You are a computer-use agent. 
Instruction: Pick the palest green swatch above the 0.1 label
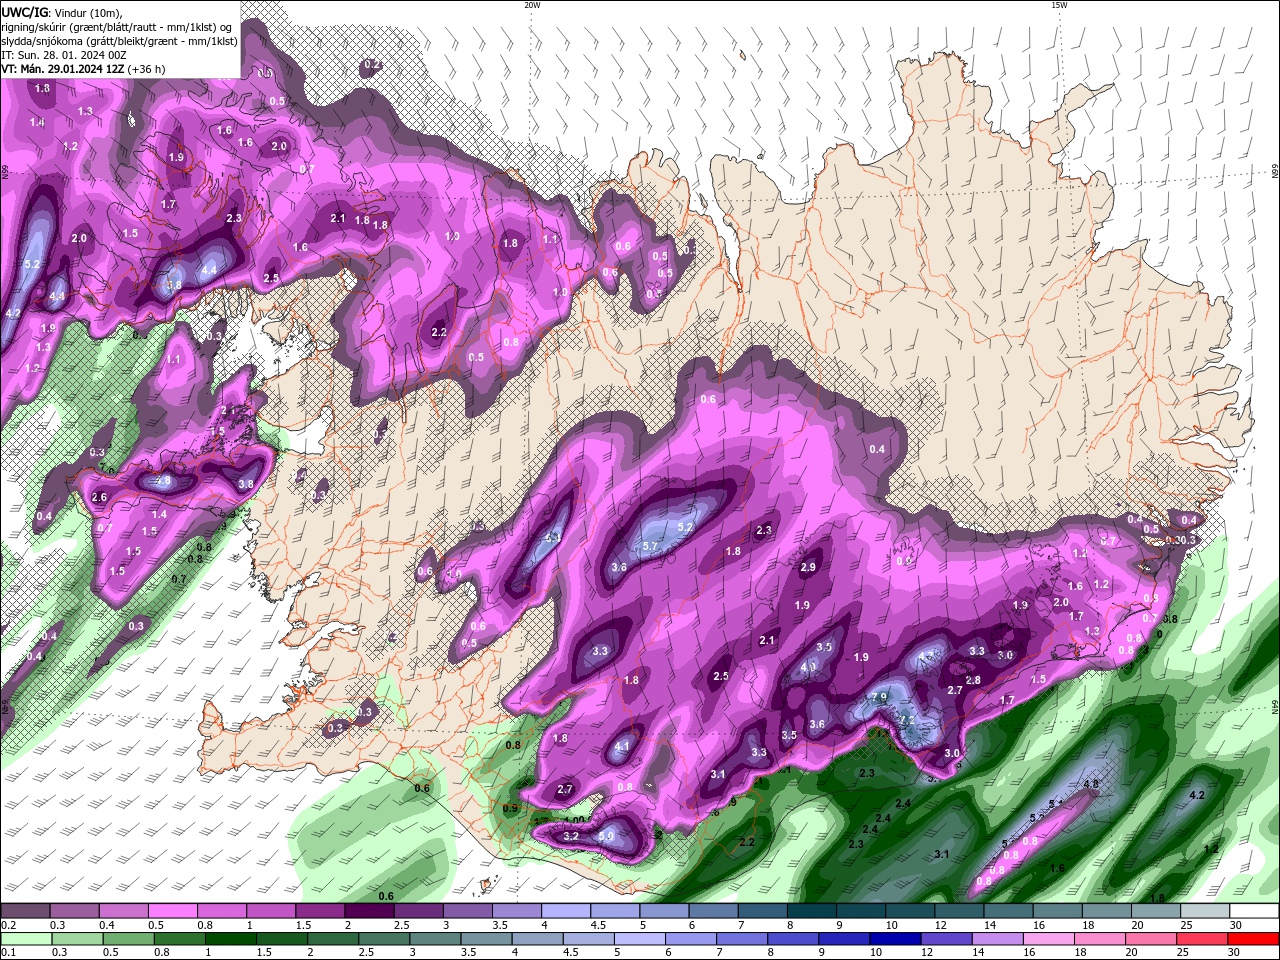(25, 939)
